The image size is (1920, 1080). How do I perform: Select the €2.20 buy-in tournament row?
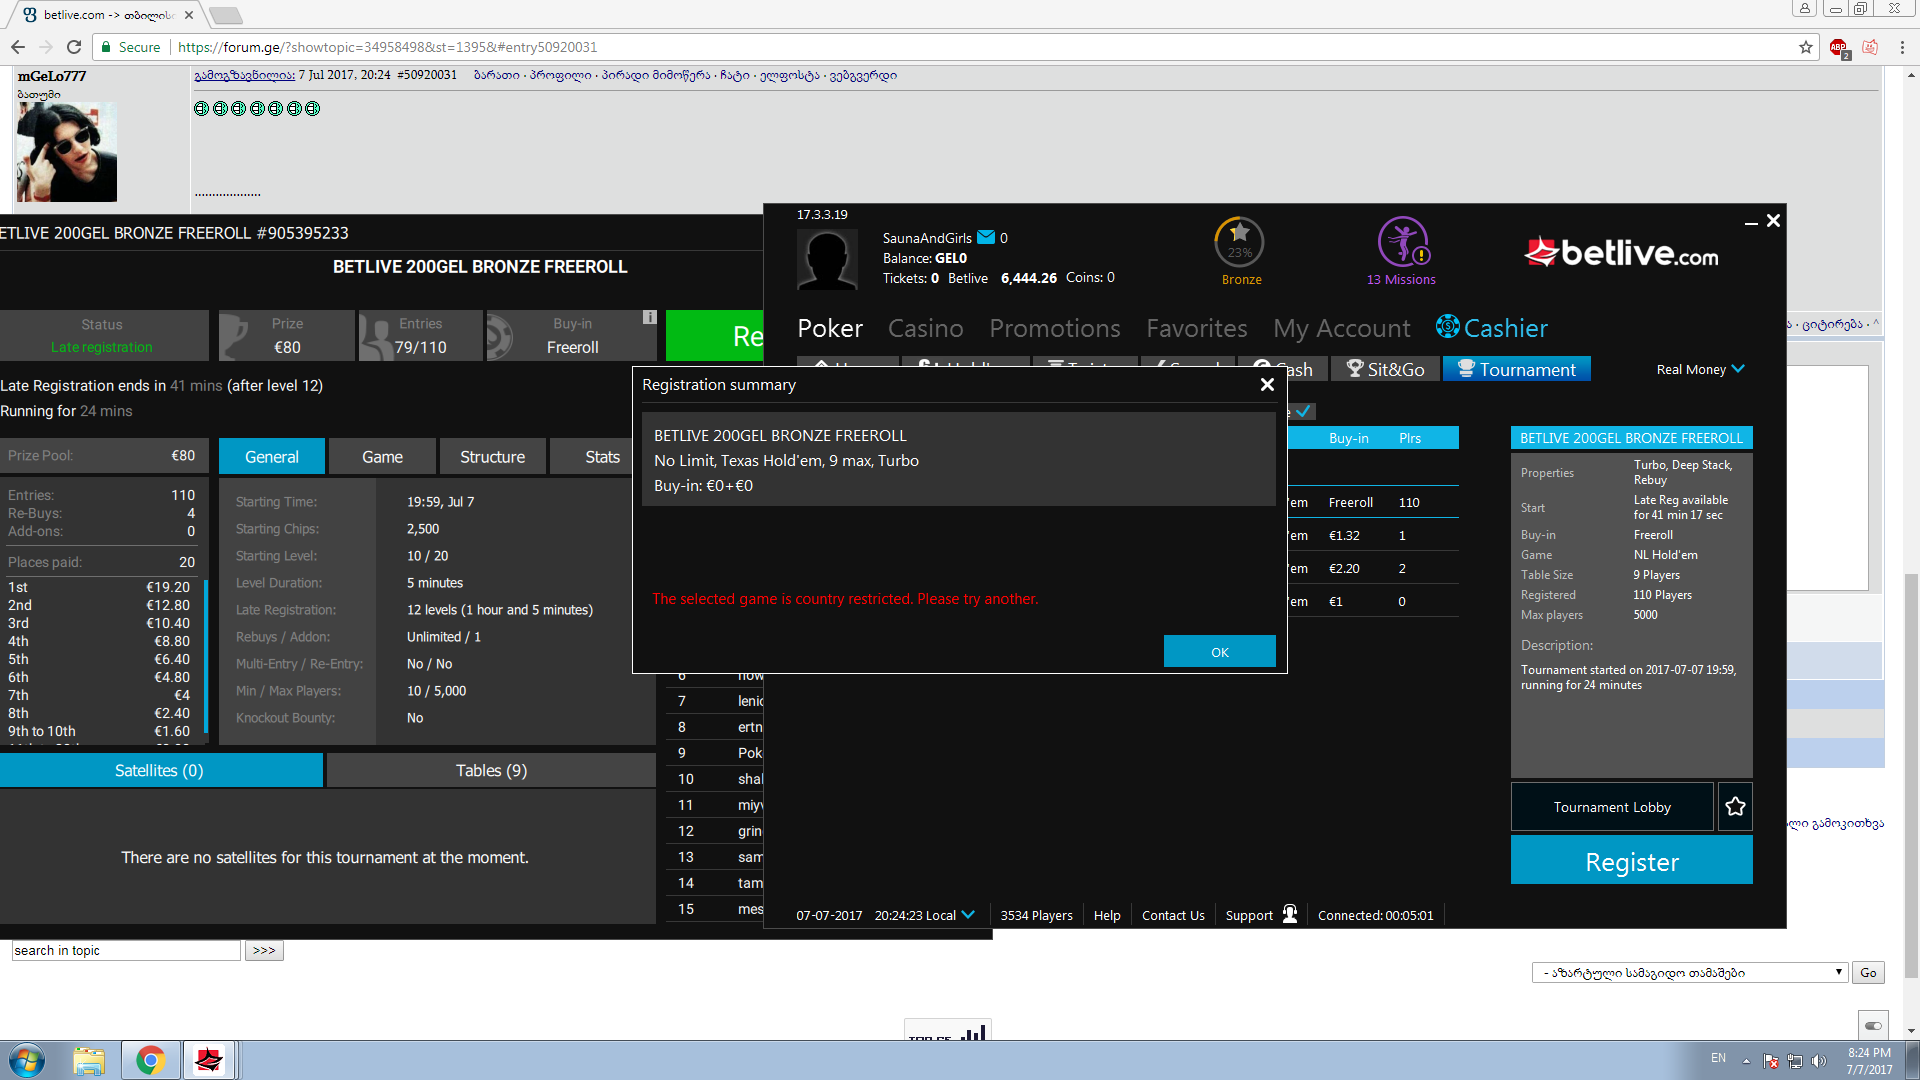(1372, 569)
